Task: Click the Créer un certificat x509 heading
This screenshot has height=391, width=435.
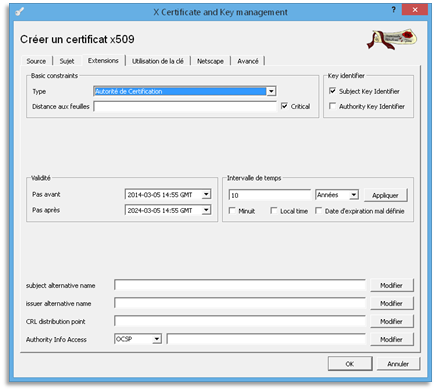Action: [x=77, y=39]
